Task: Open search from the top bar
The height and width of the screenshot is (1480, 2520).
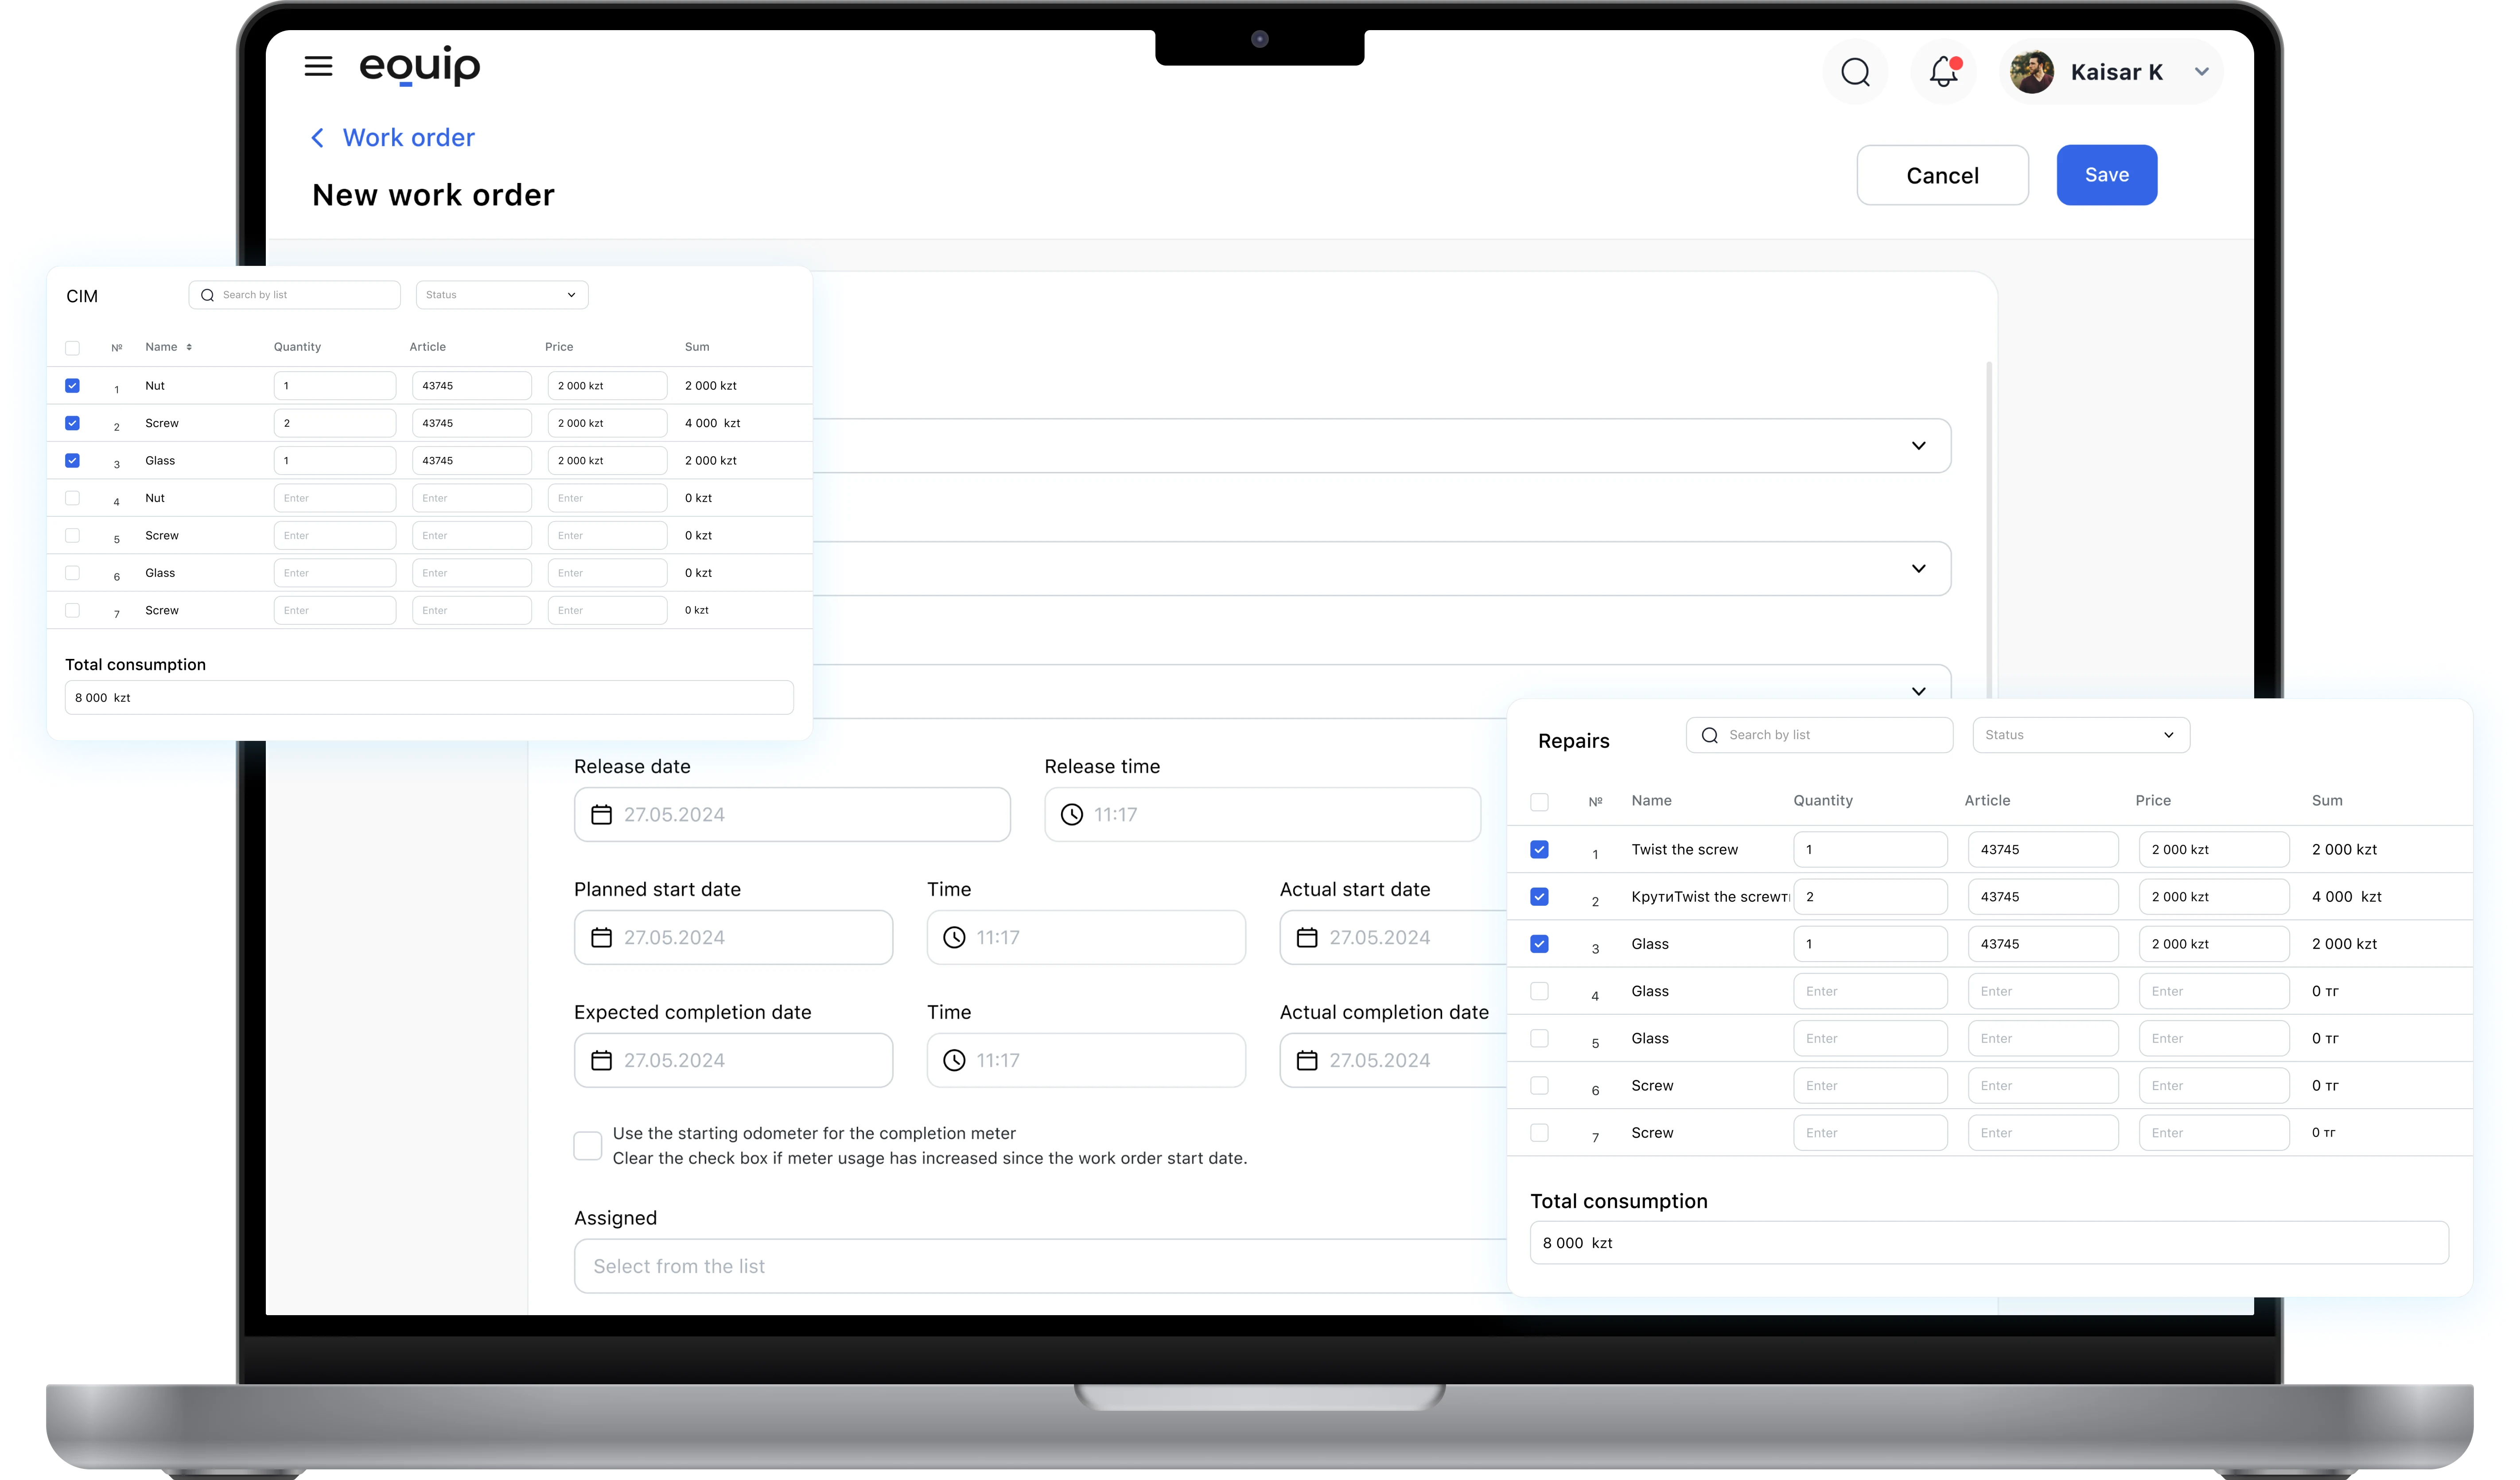Action: coord(1855,72)
